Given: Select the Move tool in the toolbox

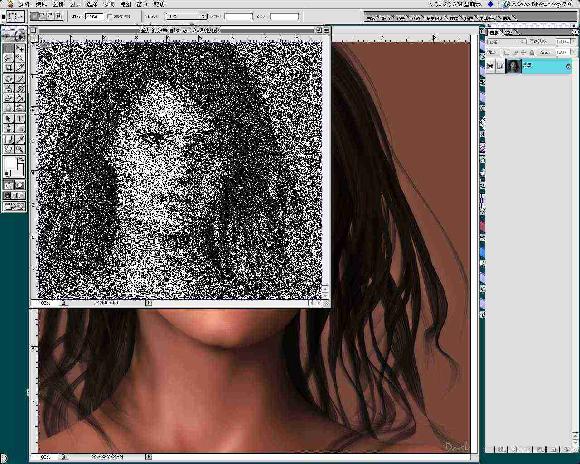Looking at the screenshot, I should tap(20, 48).
